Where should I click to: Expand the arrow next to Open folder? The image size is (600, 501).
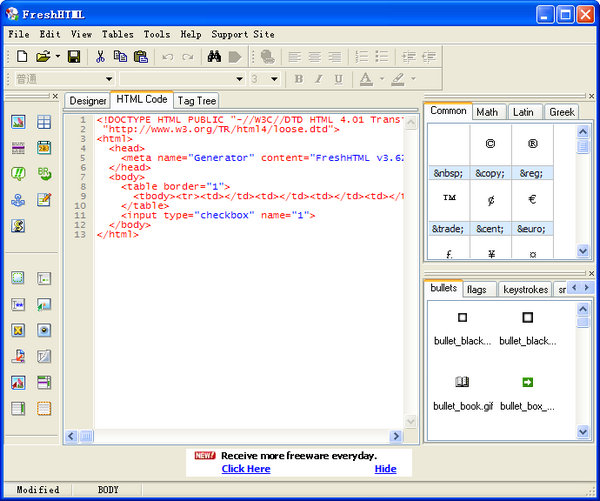coord(58,57)
